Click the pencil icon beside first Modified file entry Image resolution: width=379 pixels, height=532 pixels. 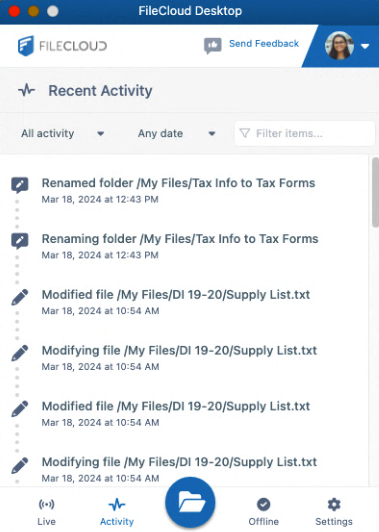[20, 297]
